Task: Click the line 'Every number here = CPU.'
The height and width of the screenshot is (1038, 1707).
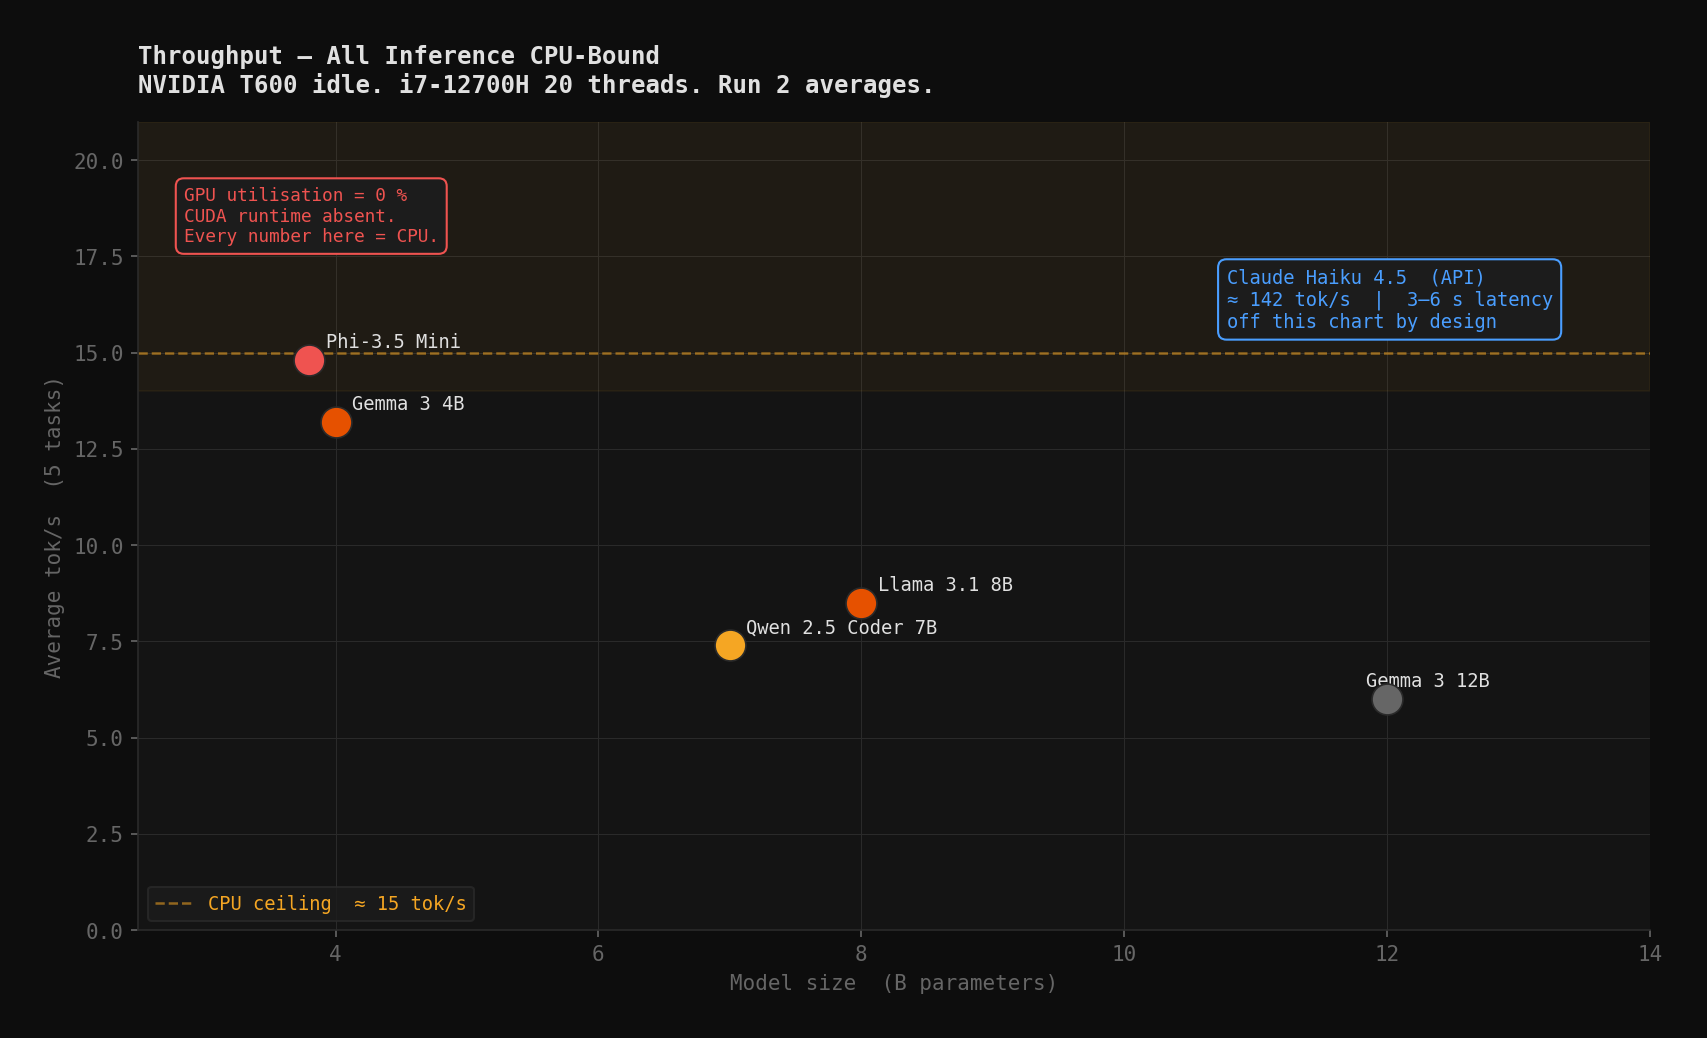Action: [x=311, y=236]
